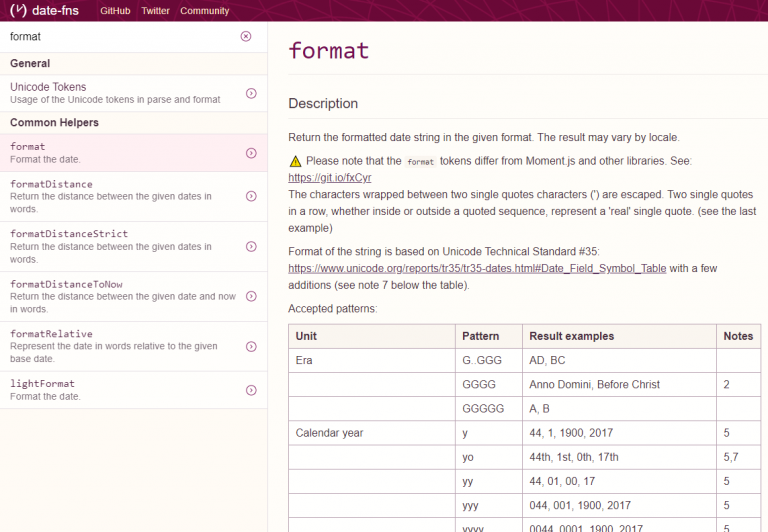Click the General section heading
768x532 pixels.
pos(30,63)
